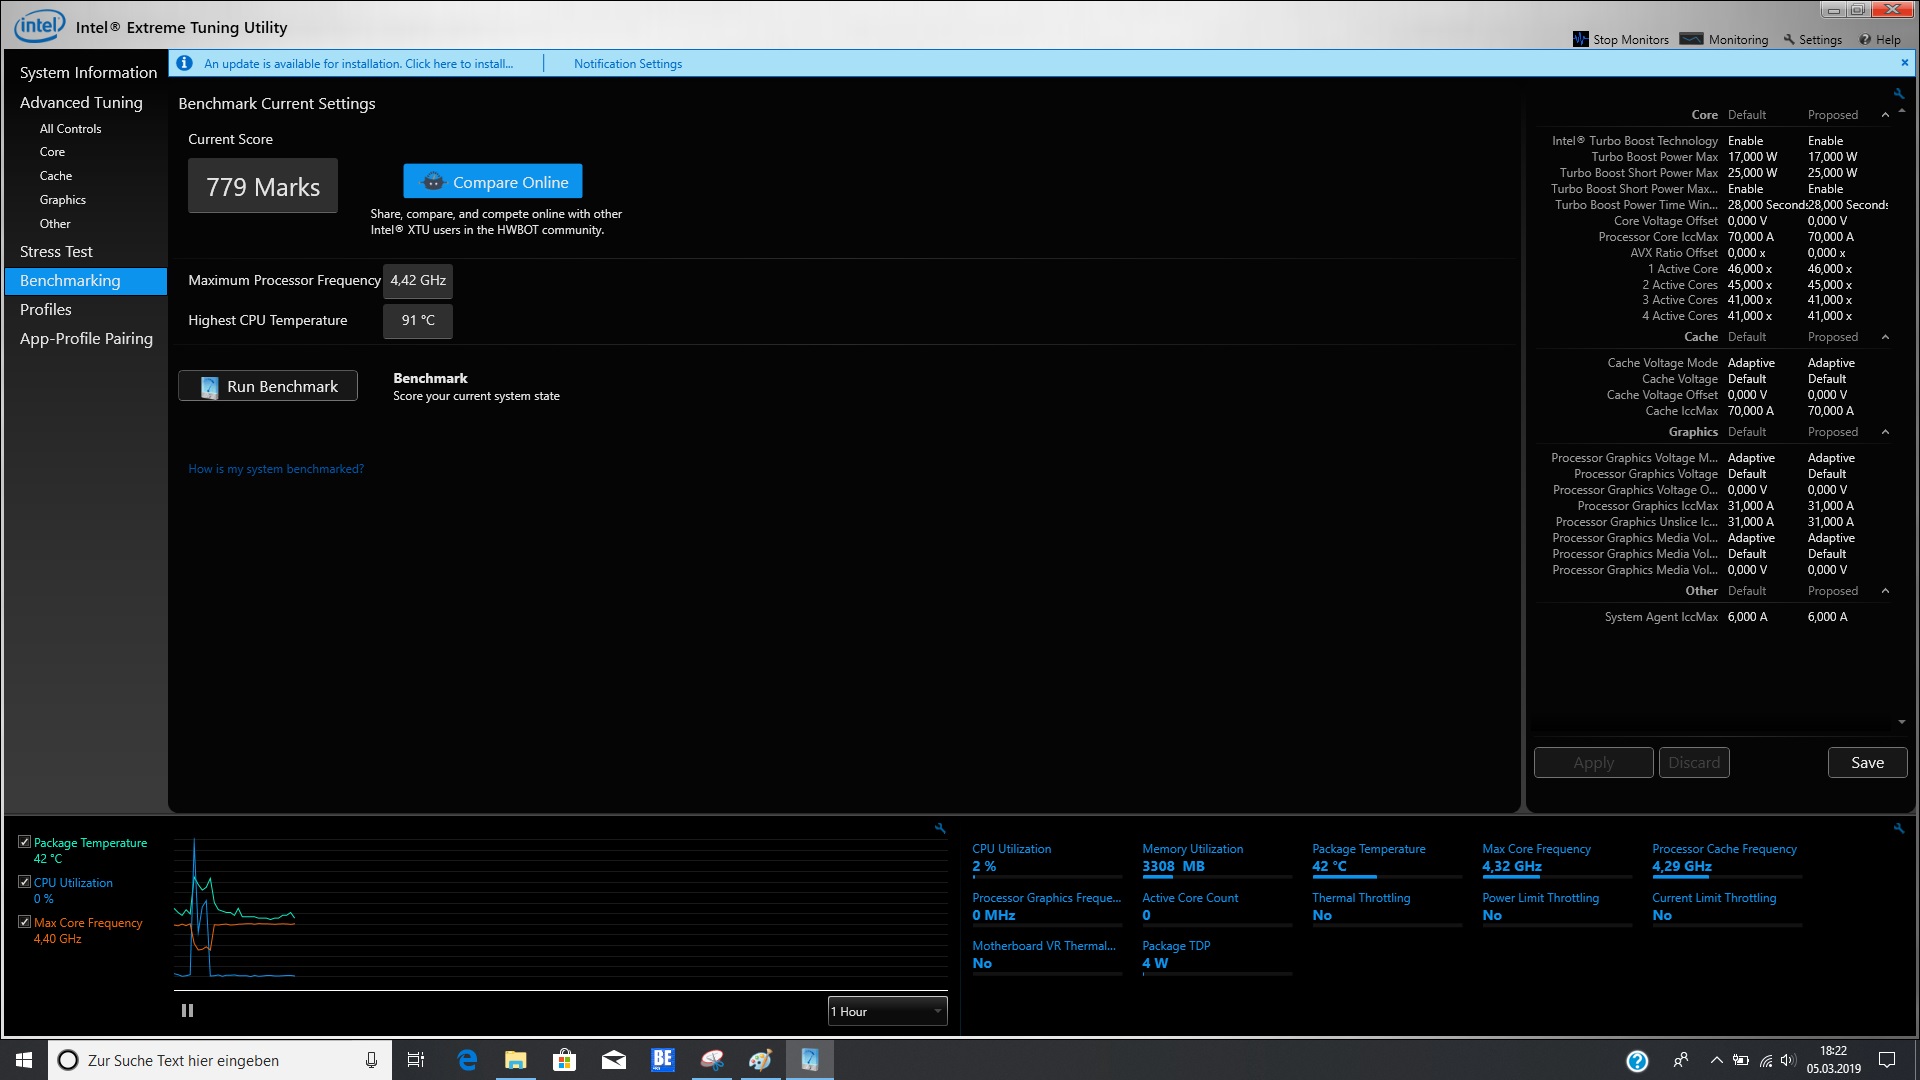
Task: Click robot icon on Compare Online button
Action: click(x=433, y=182)
